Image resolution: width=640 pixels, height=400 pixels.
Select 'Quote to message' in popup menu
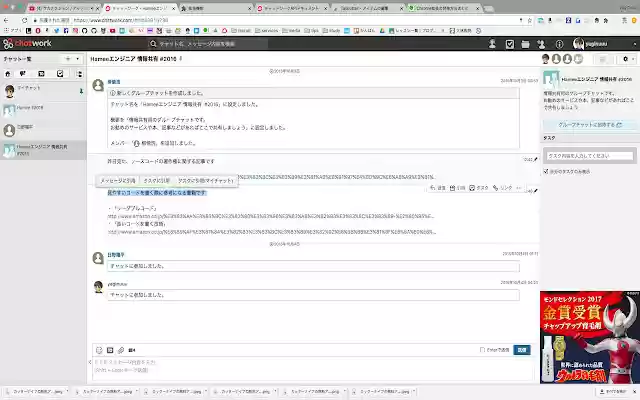tap(118, 180)
